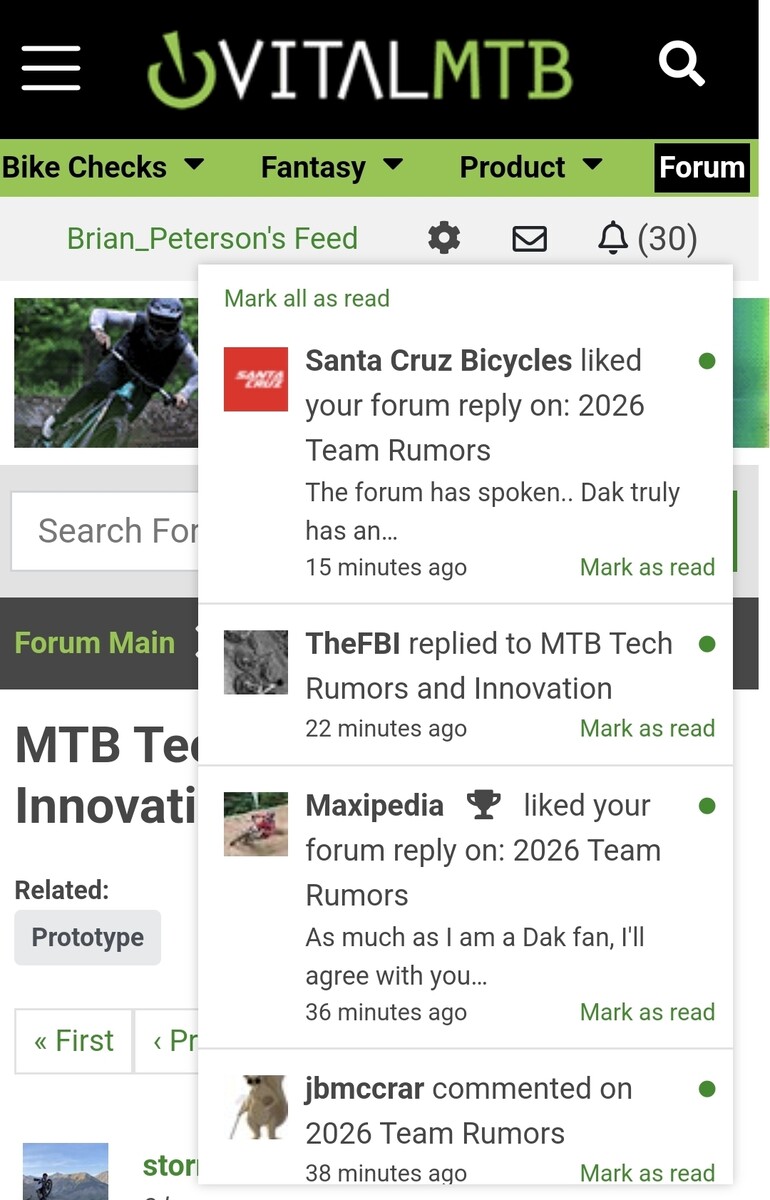The image size is (770, 1200).
Task: Switch to the Forum tab
Action: [x=701, y=167]
